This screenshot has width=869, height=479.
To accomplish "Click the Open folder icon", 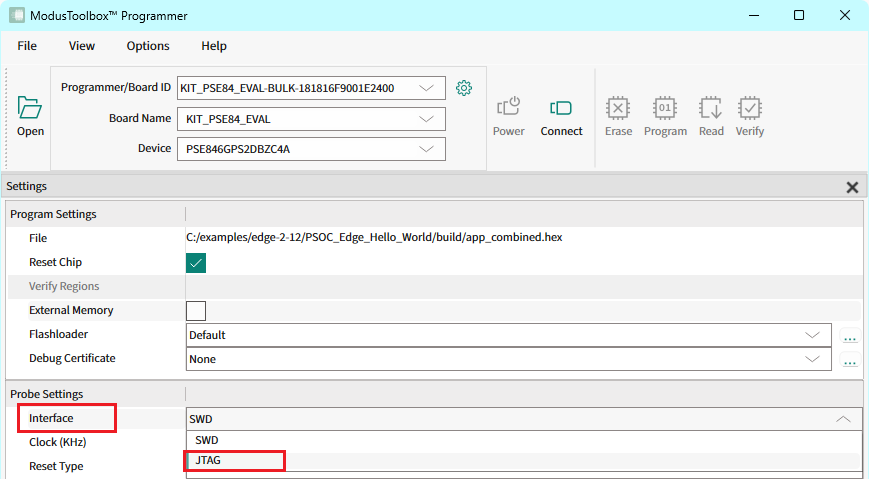I will tap(30, 108).
